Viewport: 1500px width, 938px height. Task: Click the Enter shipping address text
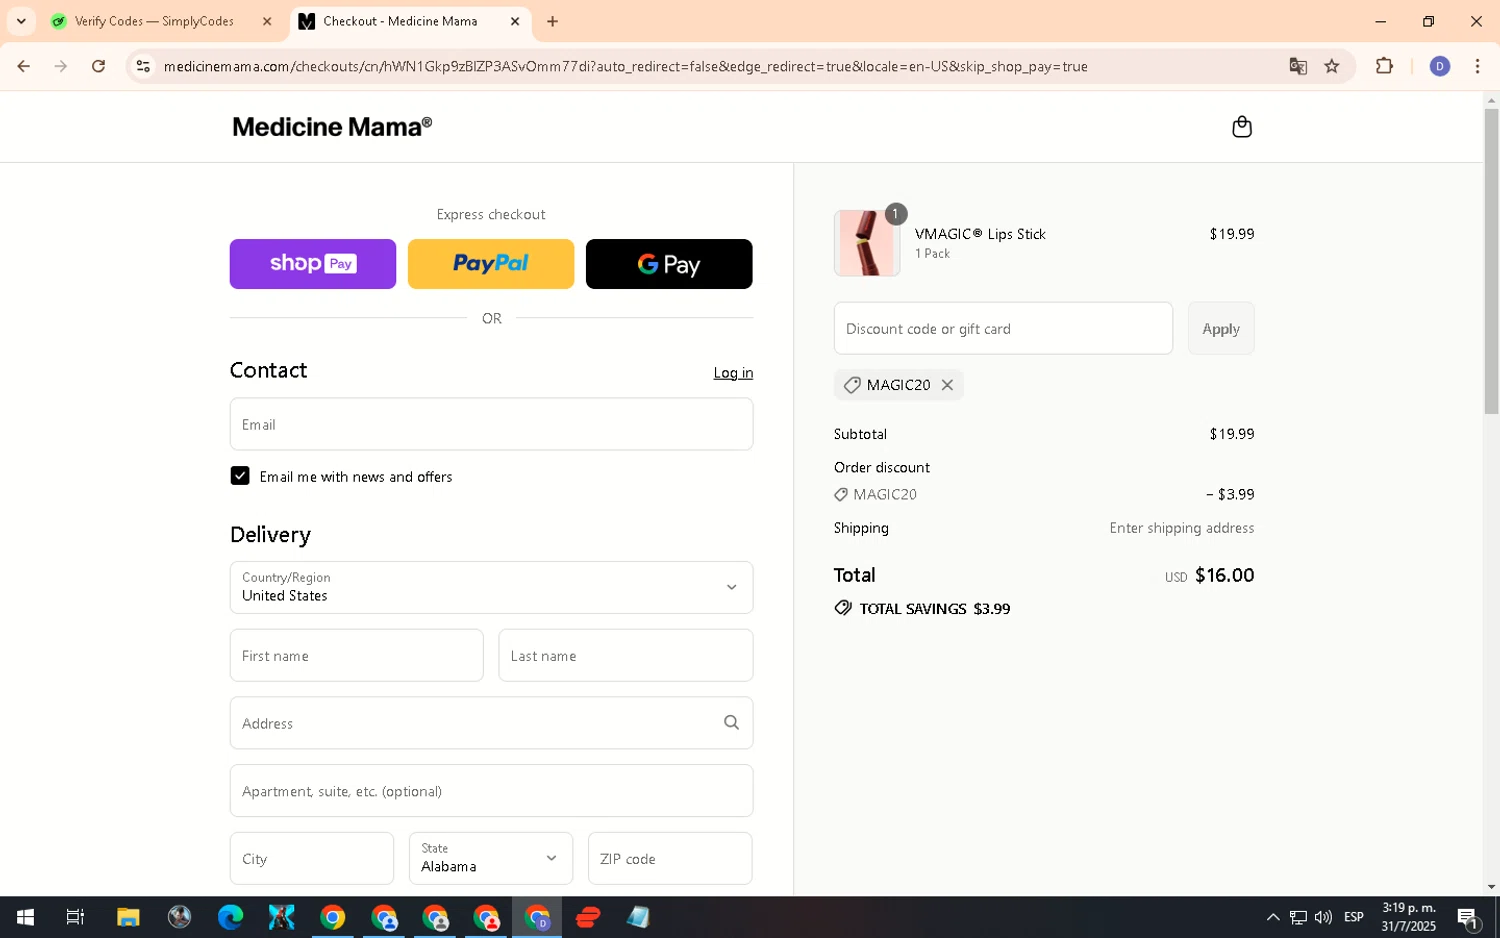coord(1181,528)
